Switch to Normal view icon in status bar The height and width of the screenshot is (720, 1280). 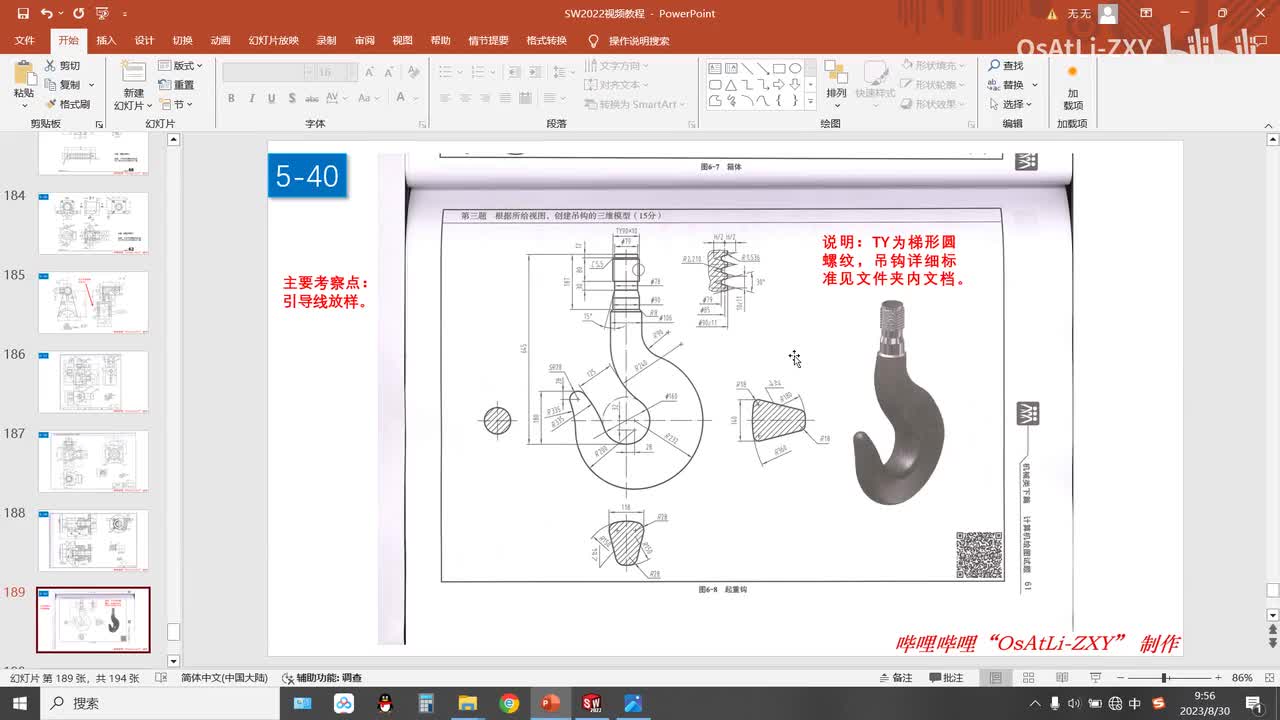coord(996,678)
